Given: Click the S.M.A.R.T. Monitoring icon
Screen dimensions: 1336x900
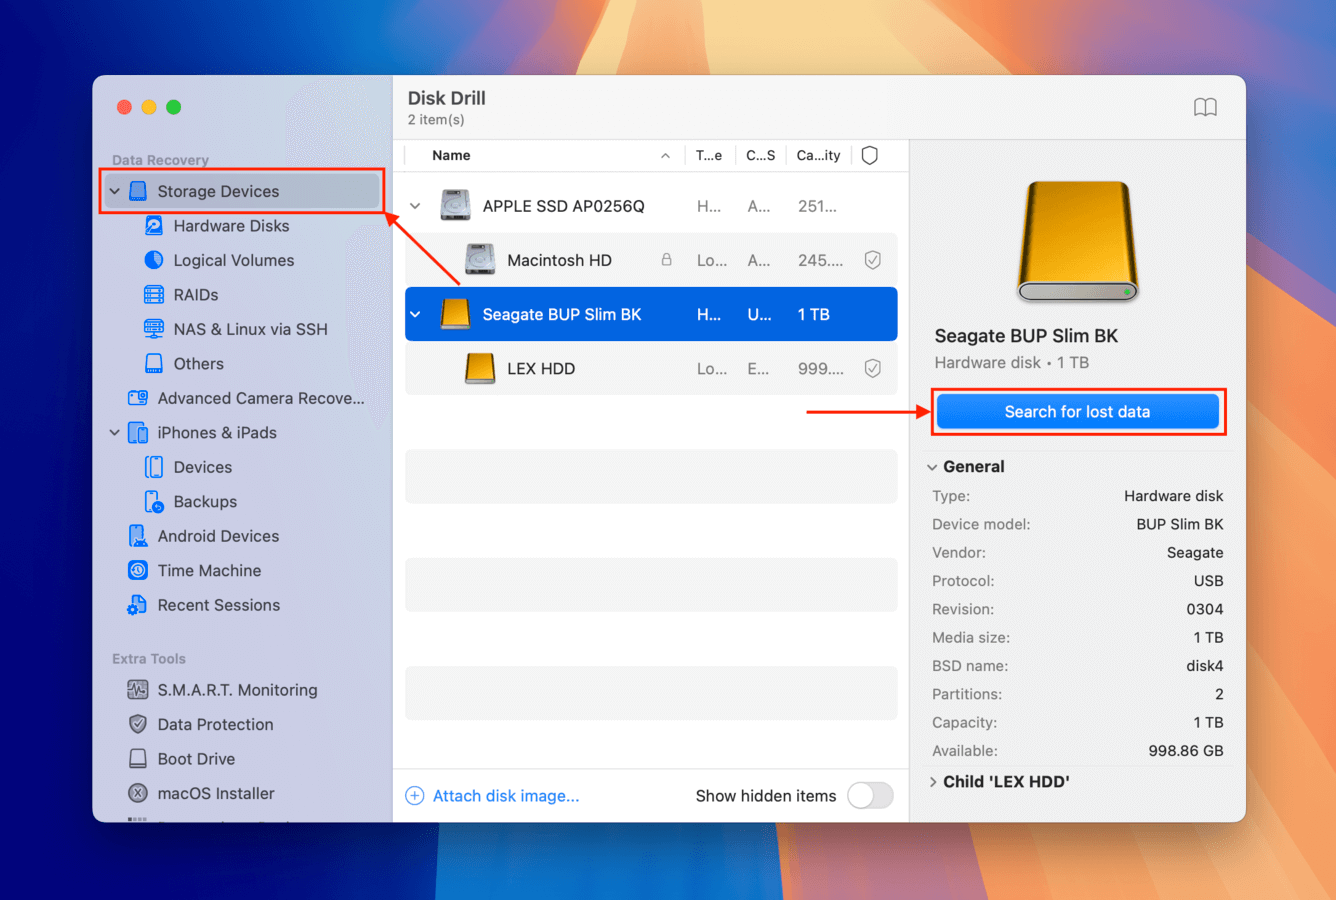Looking at the screenshot, I should coord(138,690).
